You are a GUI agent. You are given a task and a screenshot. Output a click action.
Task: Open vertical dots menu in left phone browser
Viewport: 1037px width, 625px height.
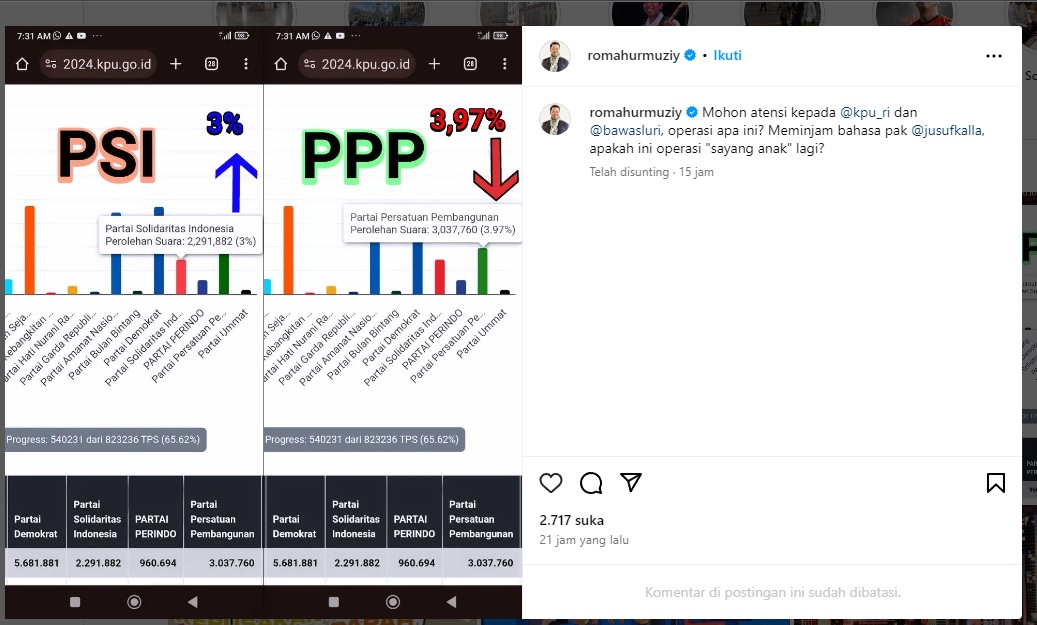click(x=246, y=64)
